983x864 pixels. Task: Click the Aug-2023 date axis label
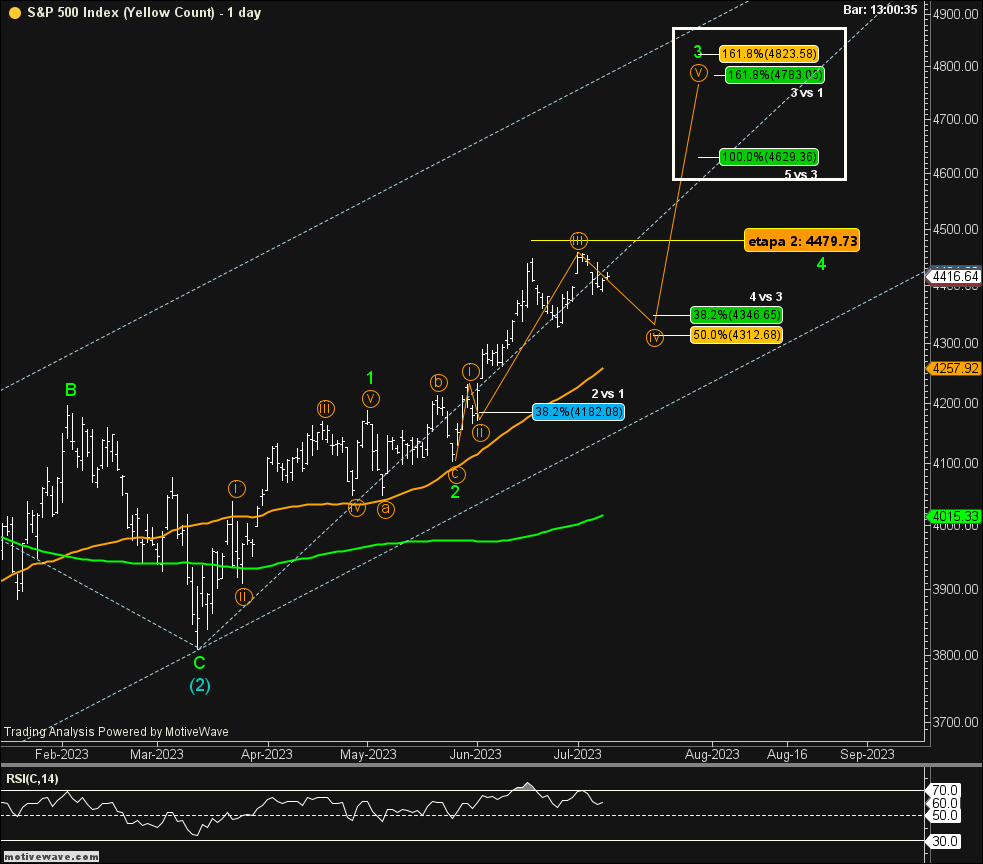pyautogui.click(x=712, y=754)
